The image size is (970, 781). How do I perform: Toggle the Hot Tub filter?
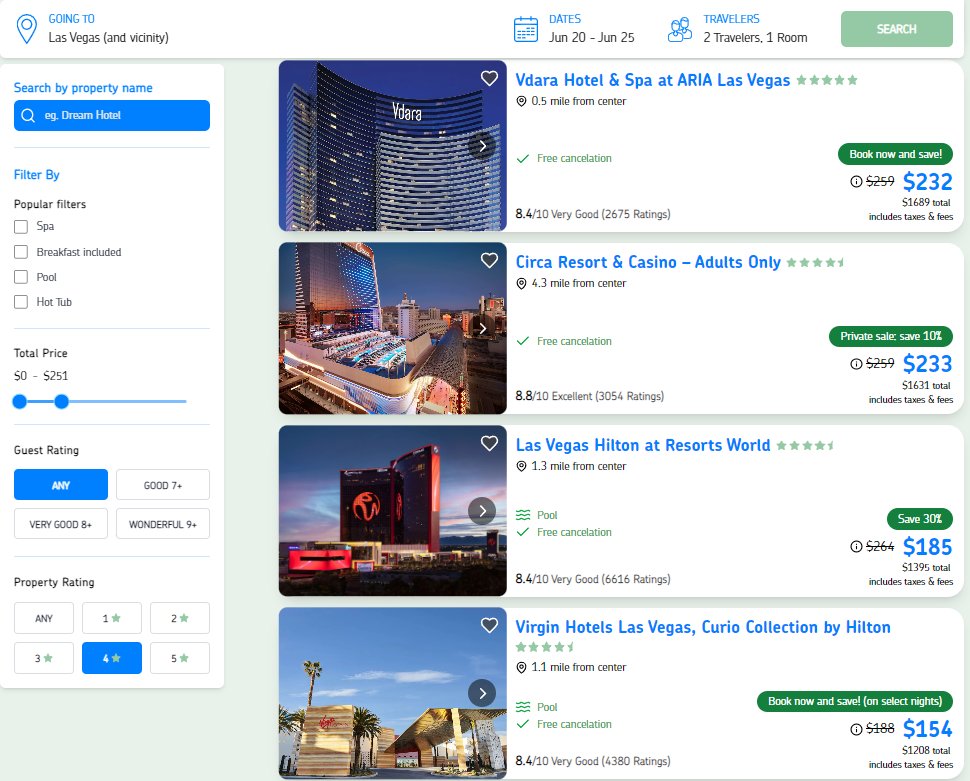[21, 301]
